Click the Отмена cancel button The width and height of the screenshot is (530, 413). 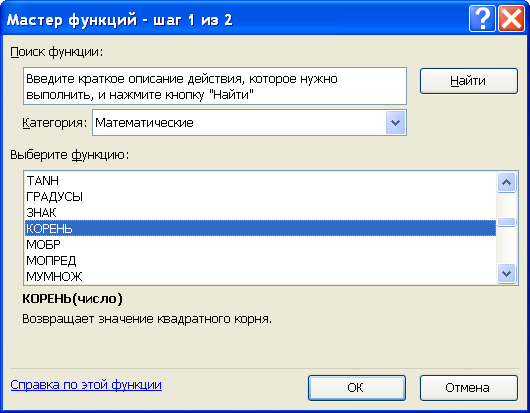(468, 388)
